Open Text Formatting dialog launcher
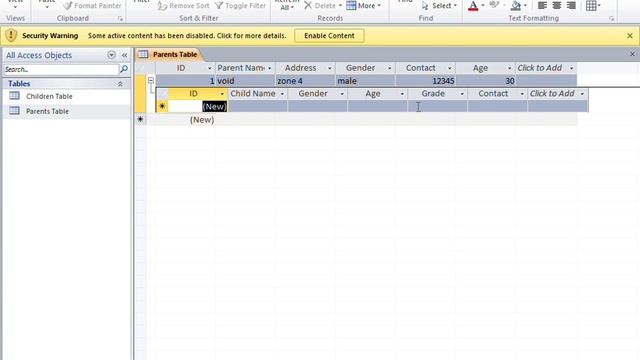Viewport: 640px width, 360px height. pos(611,18)
